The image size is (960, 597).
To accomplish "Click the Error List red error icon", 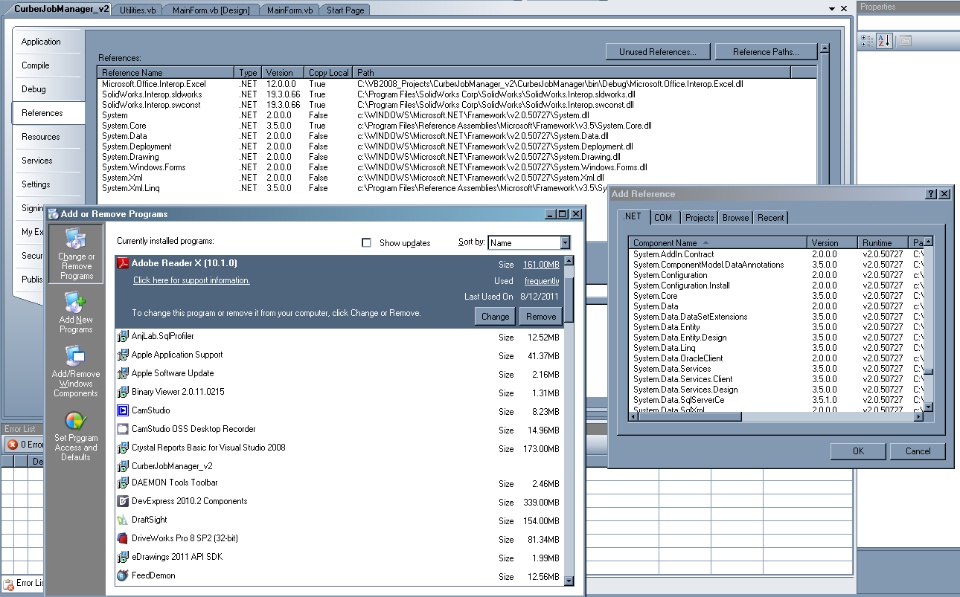I will point(12,445).
